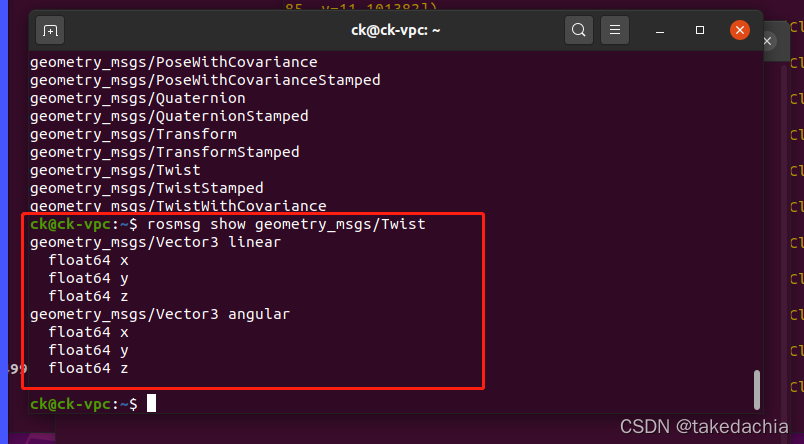Open a new terminal tab
The image size is (804, 444).
[x=50, y=30]
